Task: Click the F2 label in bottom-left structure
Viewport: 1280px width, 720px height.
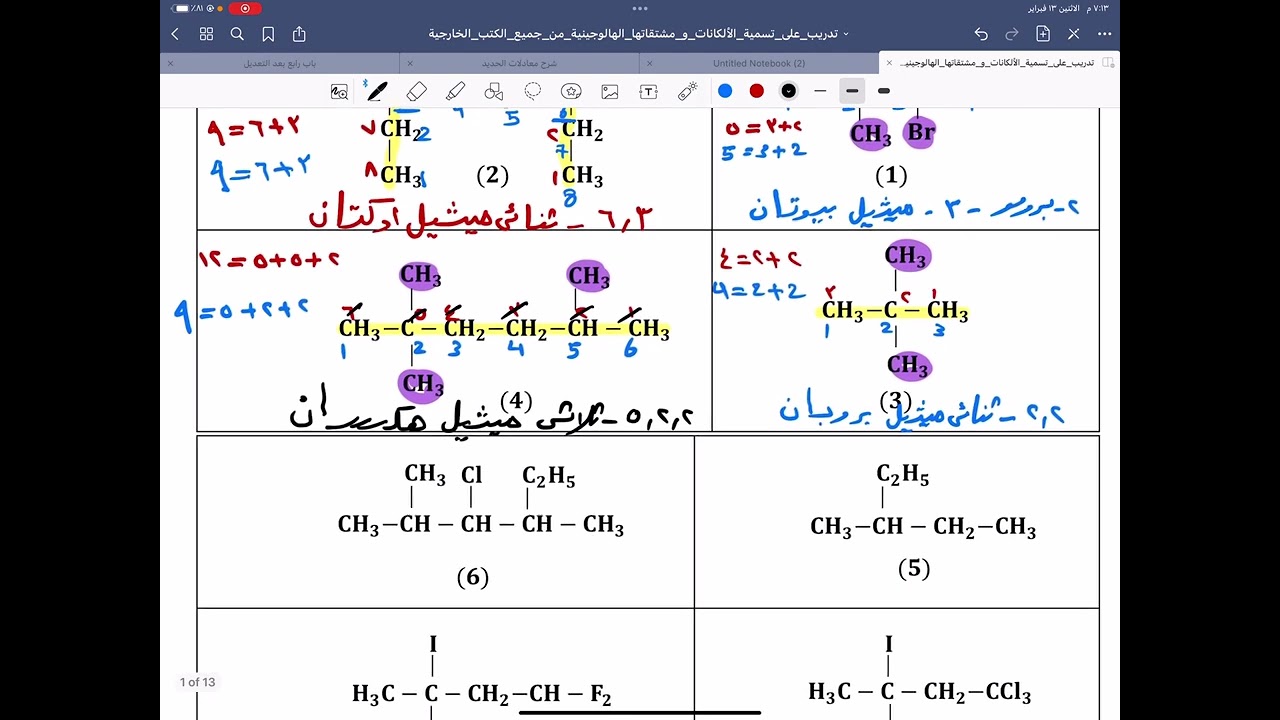Action: pyautogui.click(x=600, y=694)
